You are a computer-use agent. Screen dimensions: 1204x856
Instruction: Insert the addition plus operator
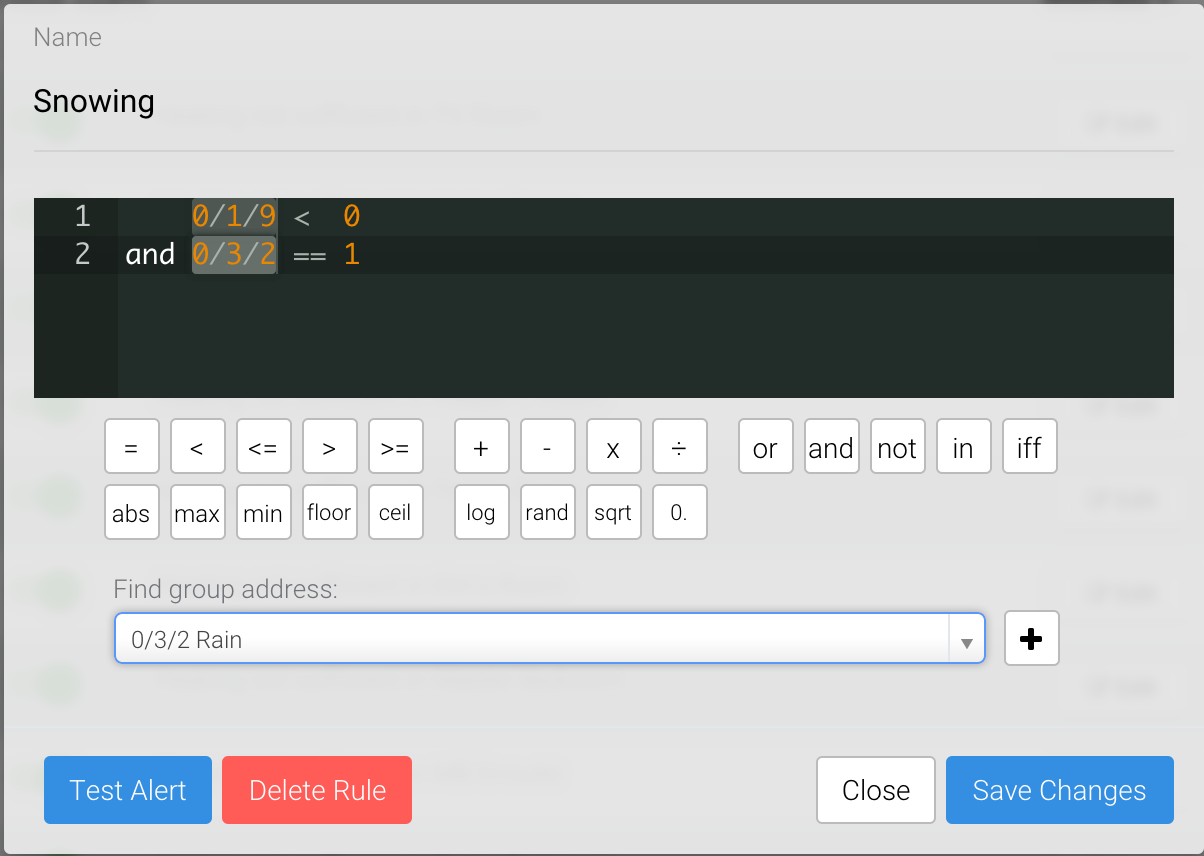(481, 446)
